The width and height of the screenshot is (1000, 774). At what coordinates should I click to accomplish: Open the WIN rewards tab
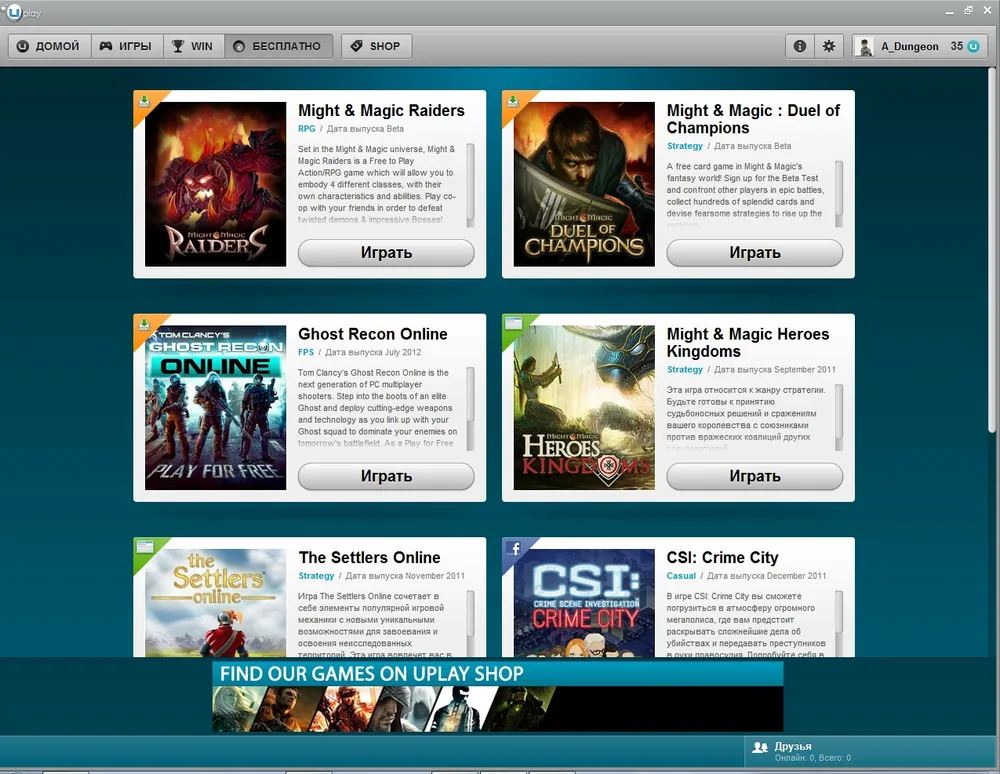pos(194,46)
